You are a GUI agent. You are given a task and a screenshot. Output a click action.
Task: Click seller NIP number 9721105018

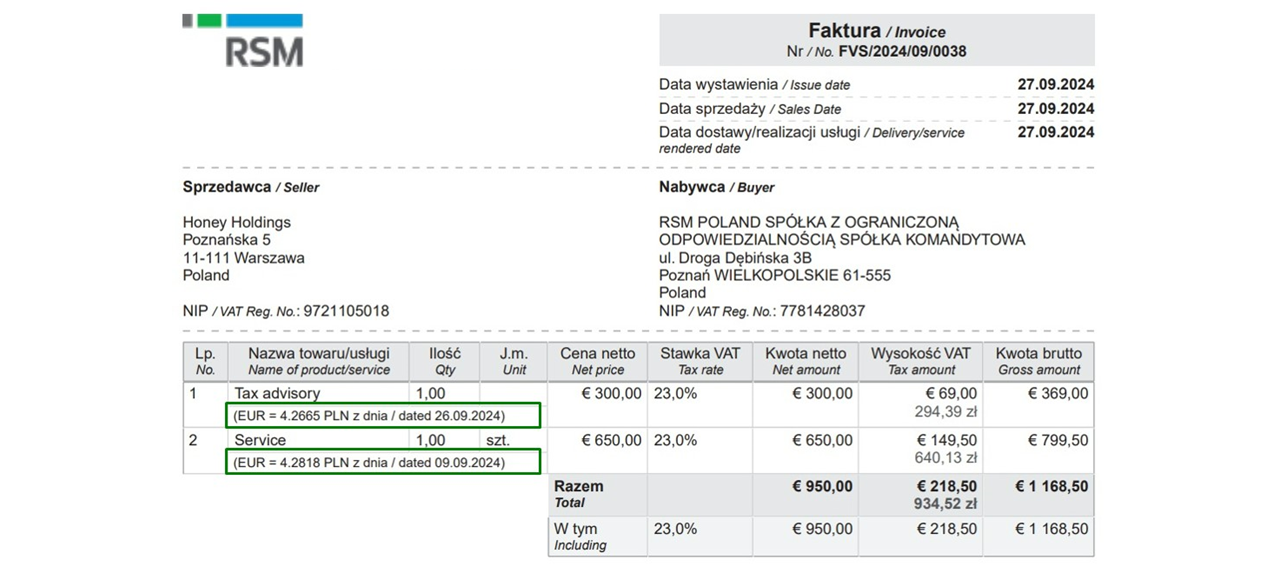coord(346,311)
